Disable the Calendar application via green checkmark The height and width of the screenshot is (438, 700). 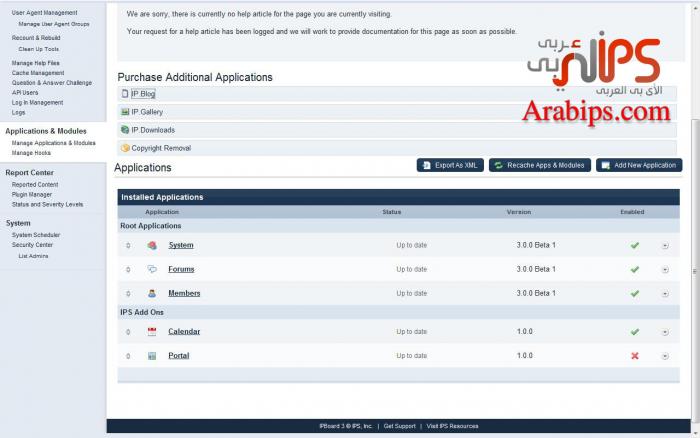pos(634,331)
